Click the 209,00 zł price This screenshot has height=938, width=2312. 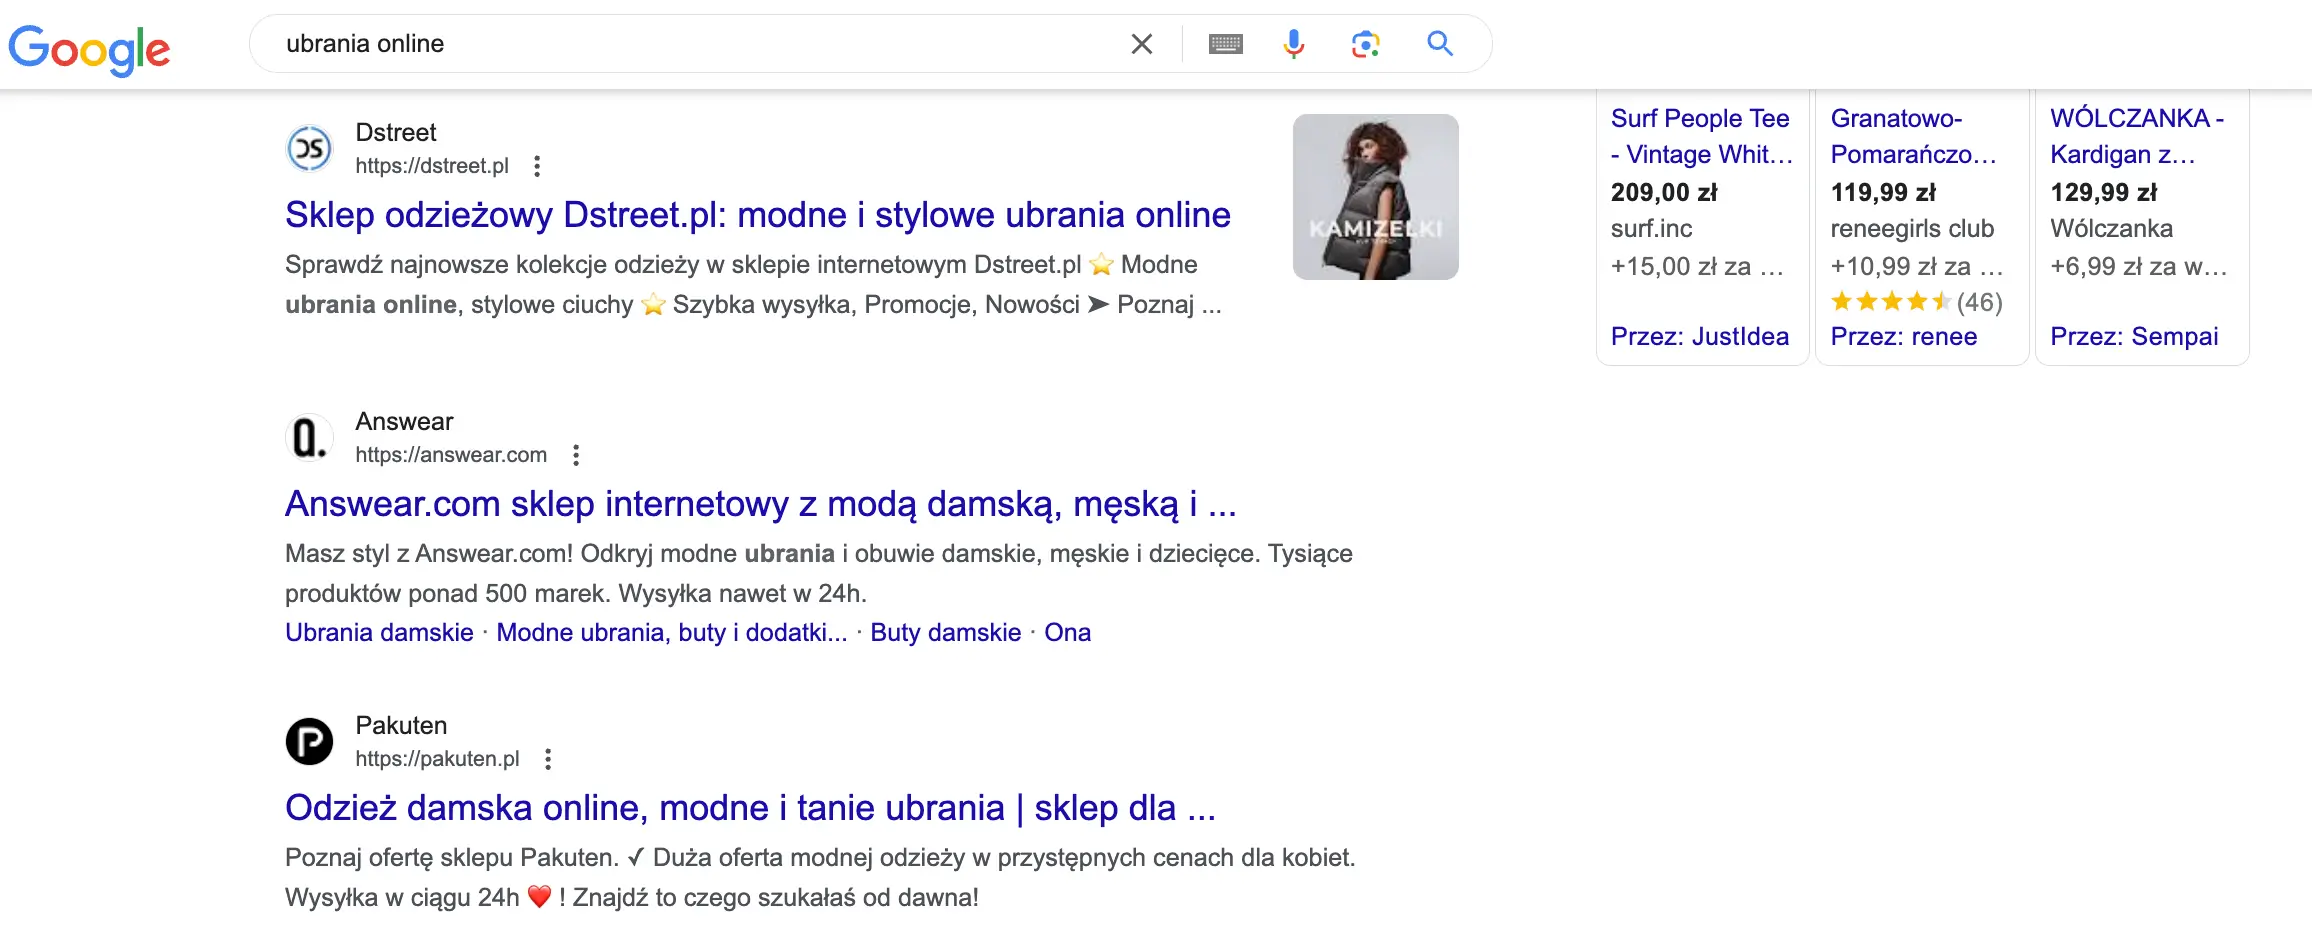[x=1664, y=192]
